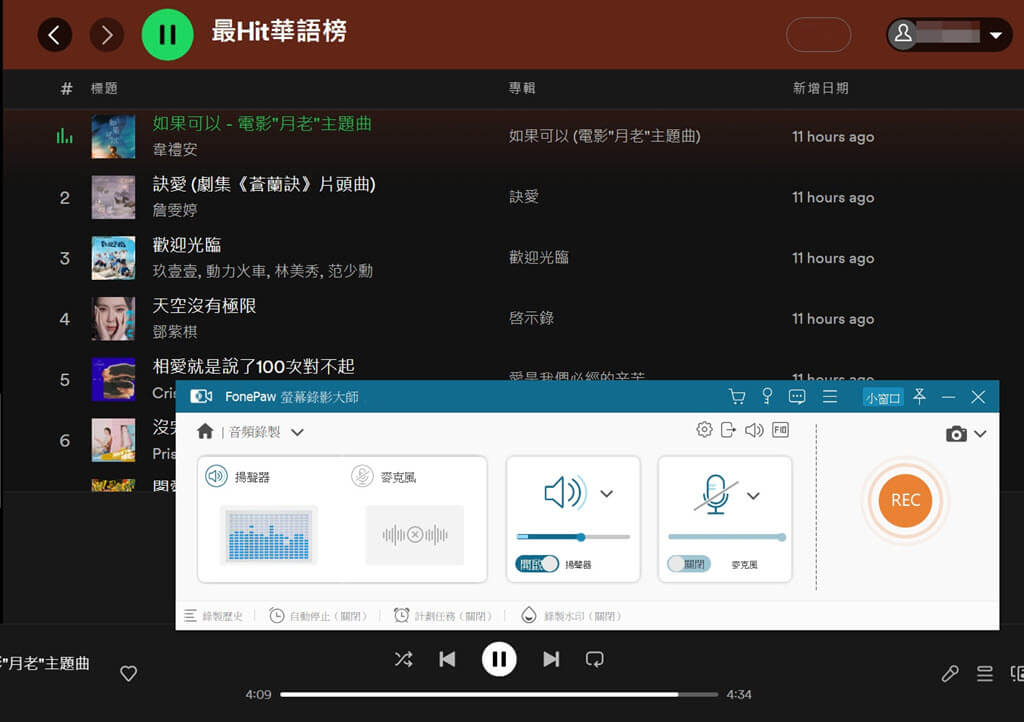Like the current song heart icon

pos(129,673)
